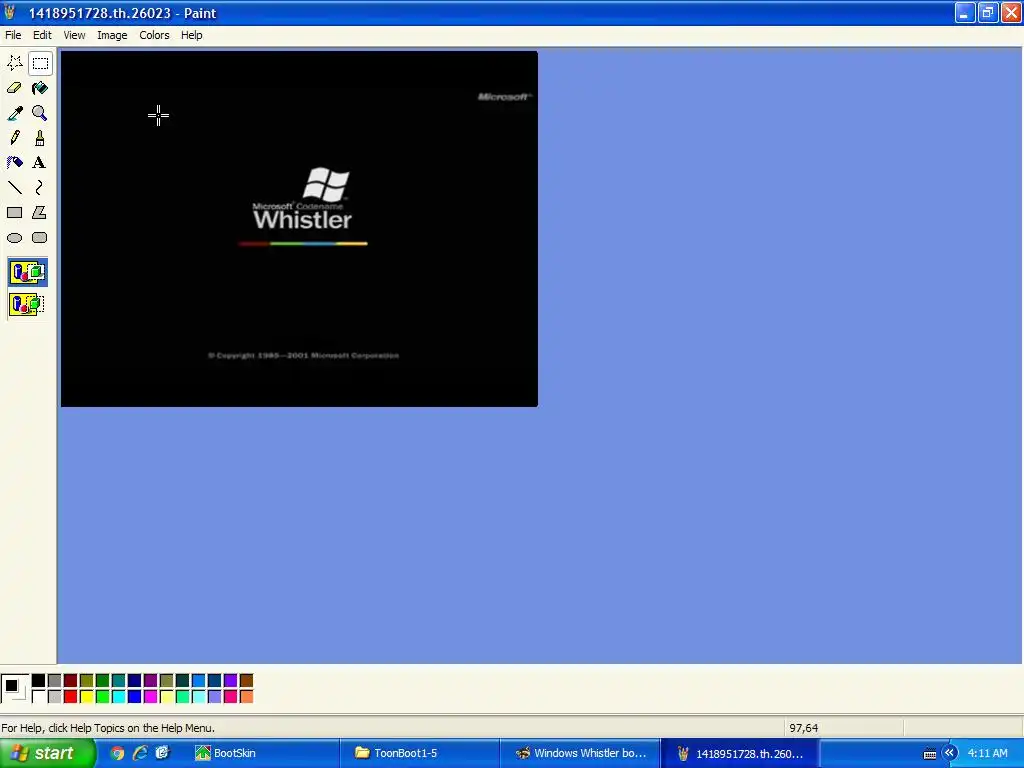Screen dimensions: 1024x768
Task: Open the Image menu
Action: pos(112,35)
